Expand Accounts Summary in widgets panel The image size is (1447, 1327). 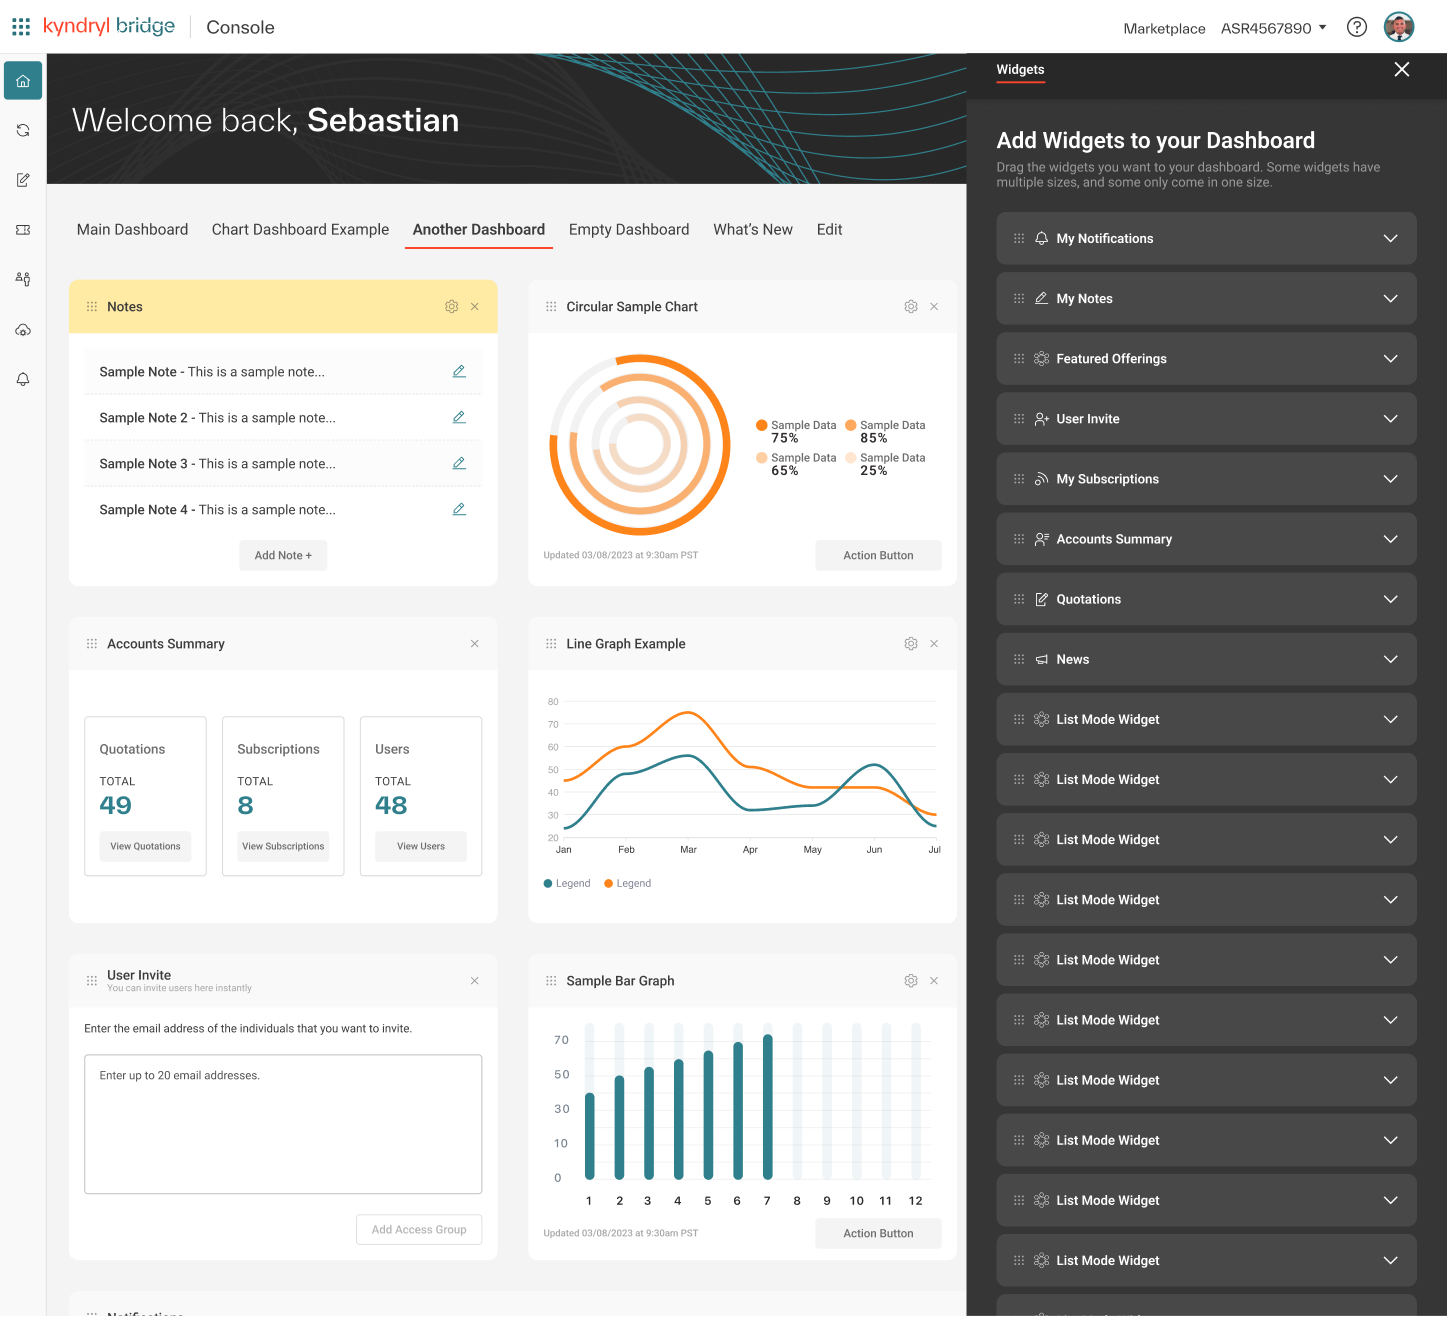click(1390, 539)
